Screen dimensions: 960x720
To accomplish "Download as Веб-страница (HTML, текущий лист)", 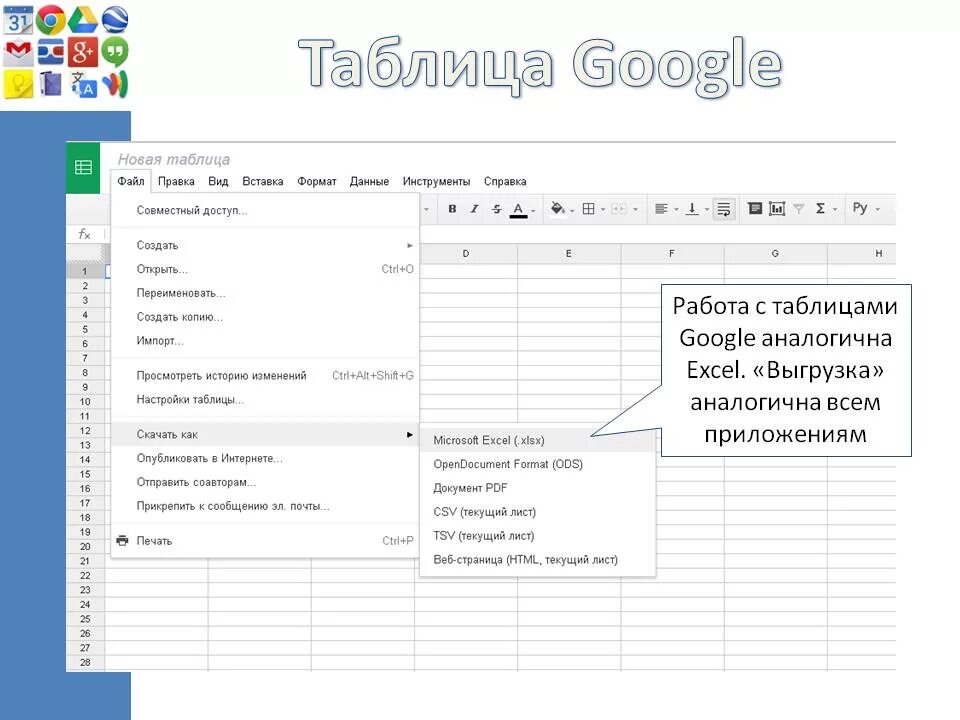I will point(538,560).
